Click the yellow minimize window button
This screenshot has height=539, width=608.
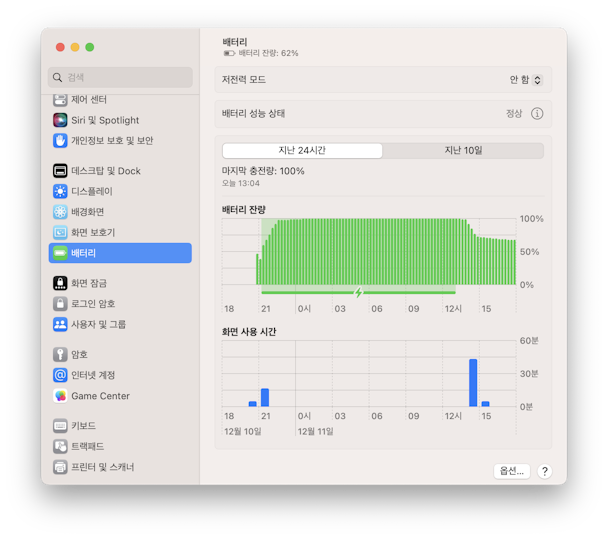coord(75,47)
